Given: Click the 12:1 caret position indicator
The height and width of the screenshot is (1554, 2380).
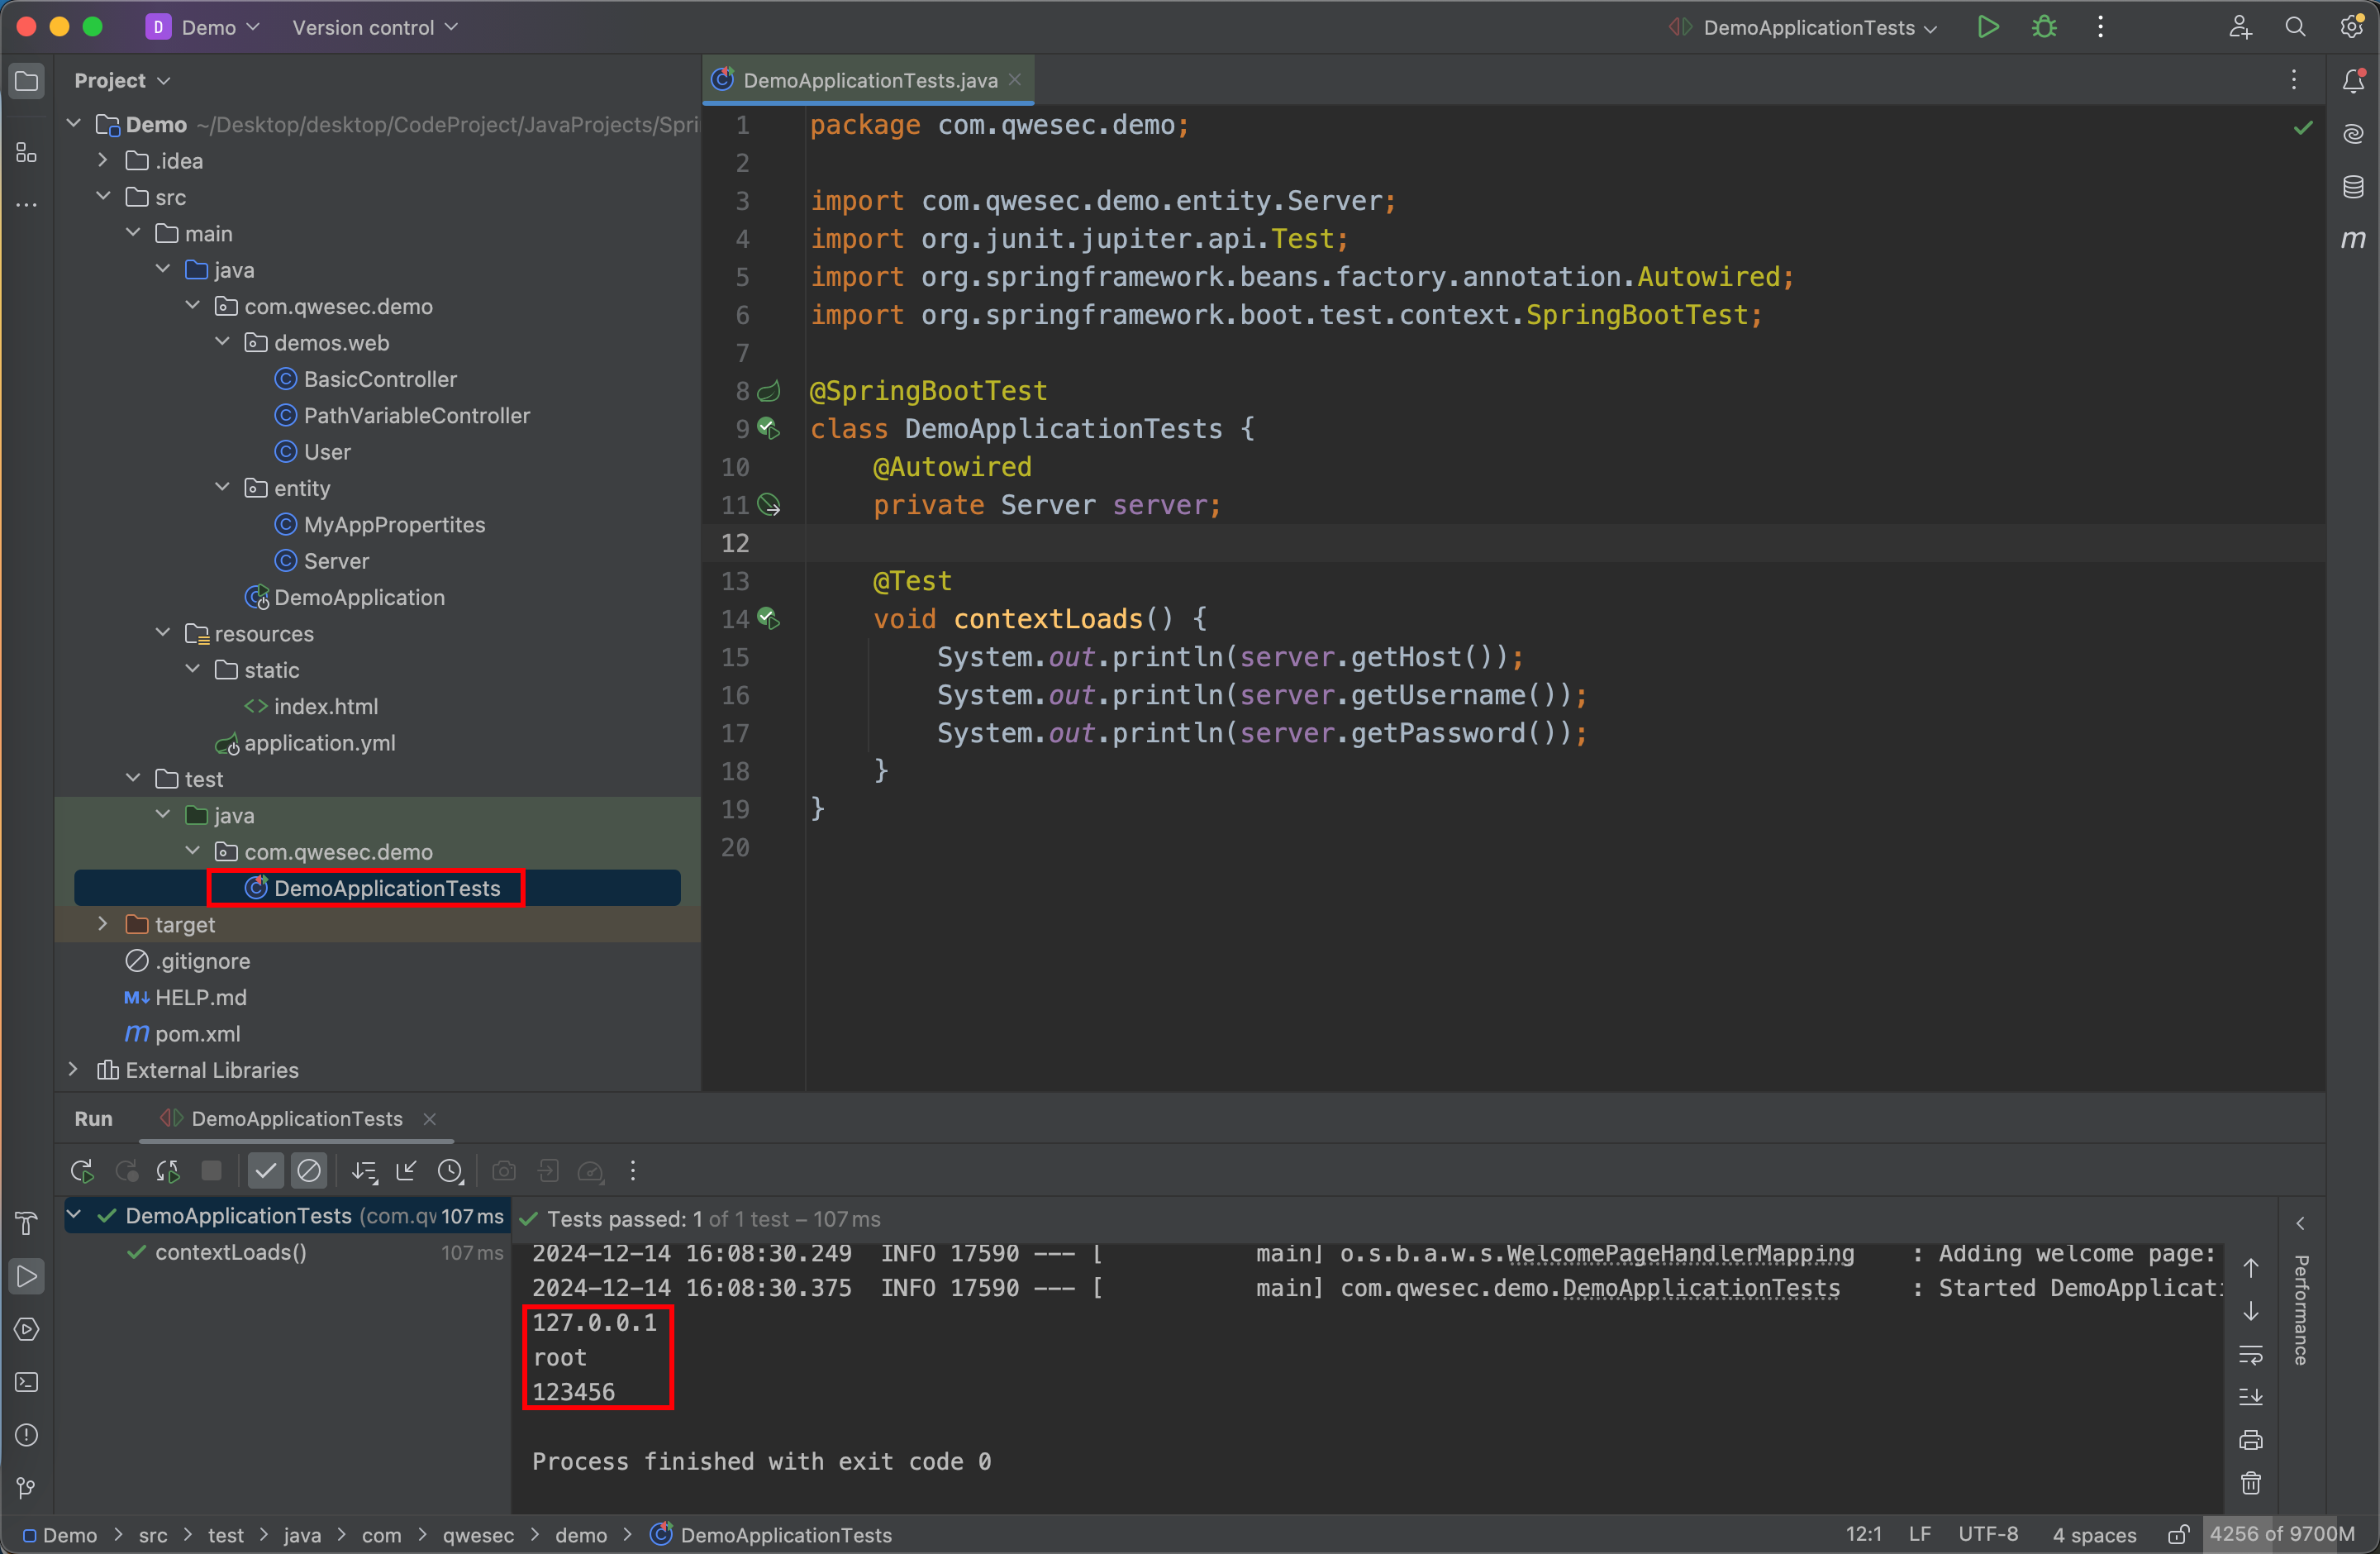Looking at the screenshot, I should point(1863,1534).
